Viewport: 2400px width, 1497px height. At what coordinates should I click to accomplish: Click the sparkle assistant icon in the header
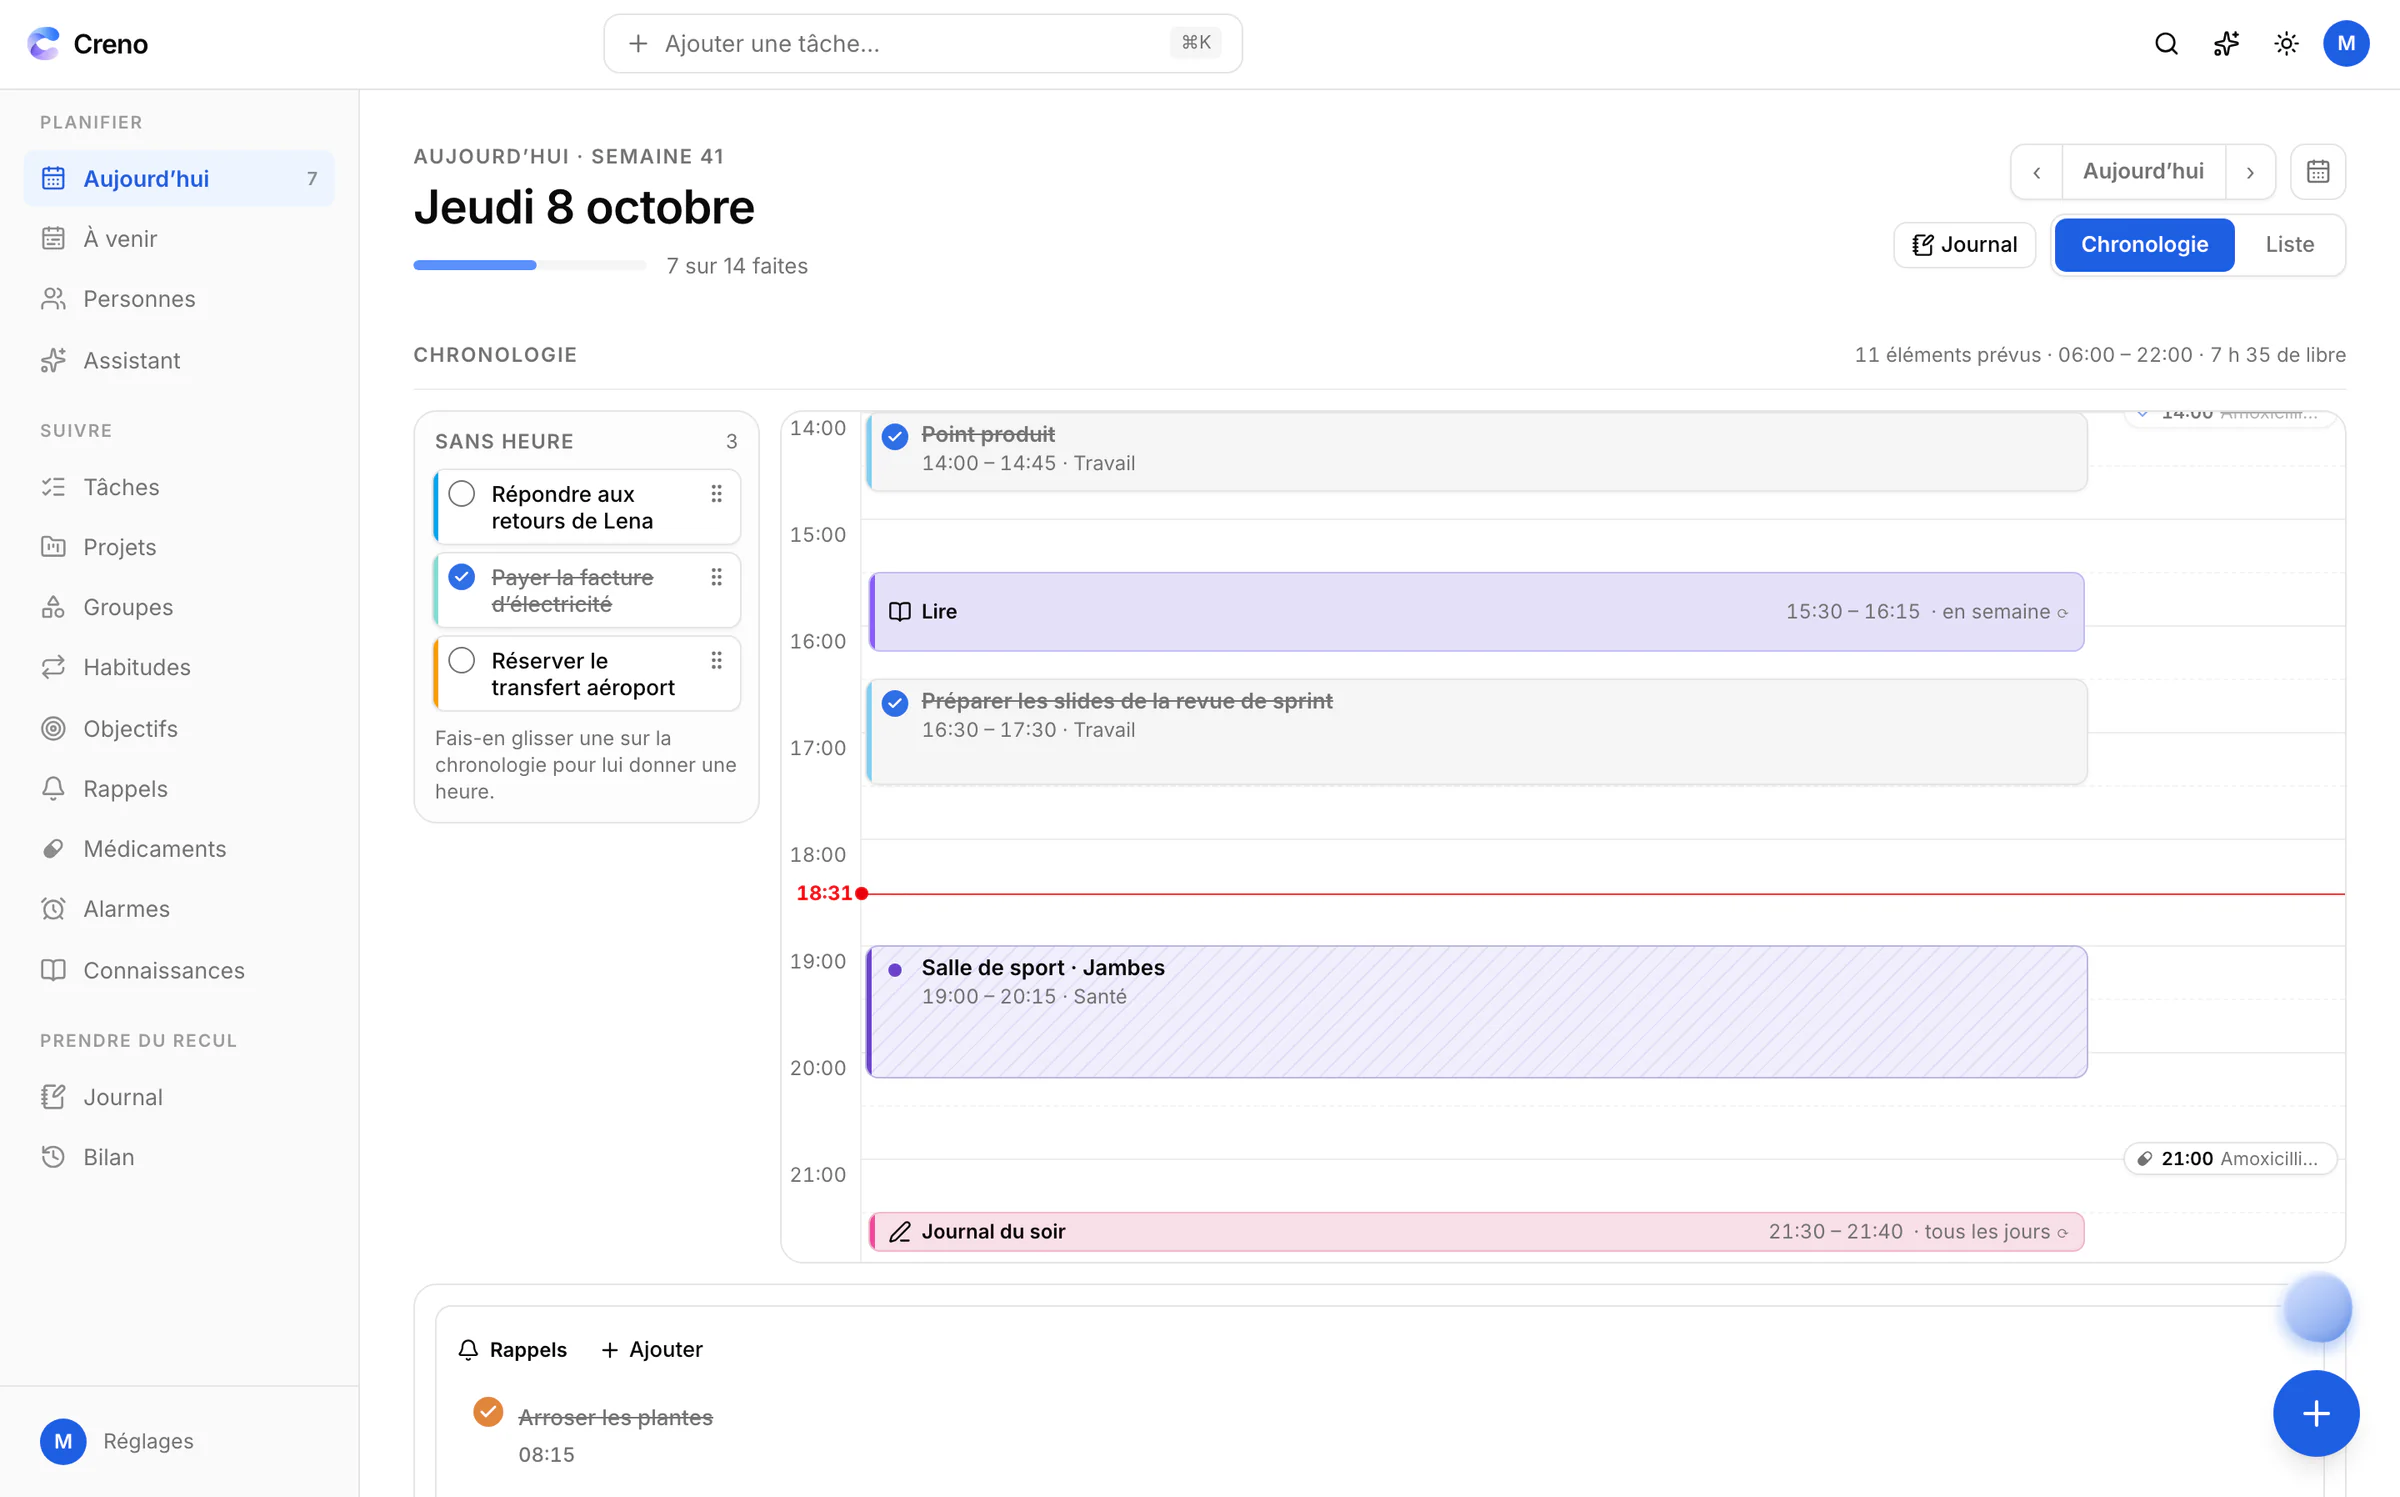pos(2226,44)
